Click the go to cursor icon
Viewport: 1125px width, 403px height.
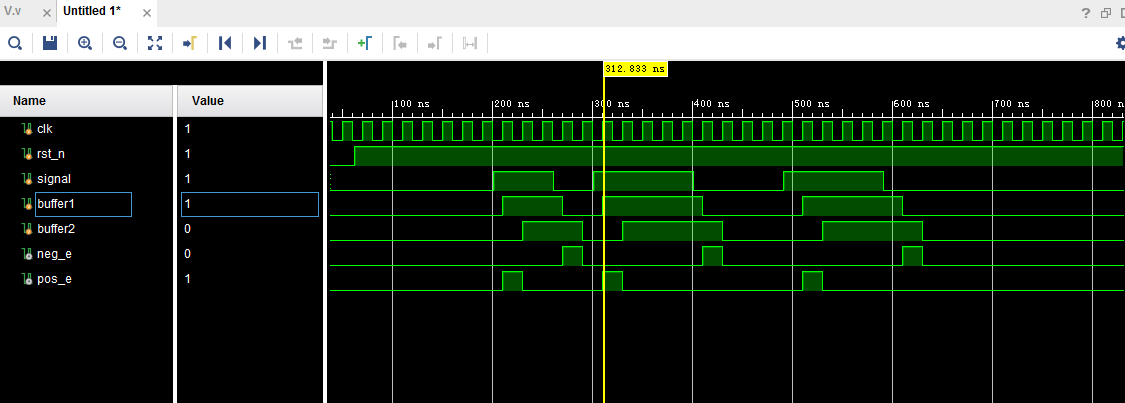click(x=189, y=43)
